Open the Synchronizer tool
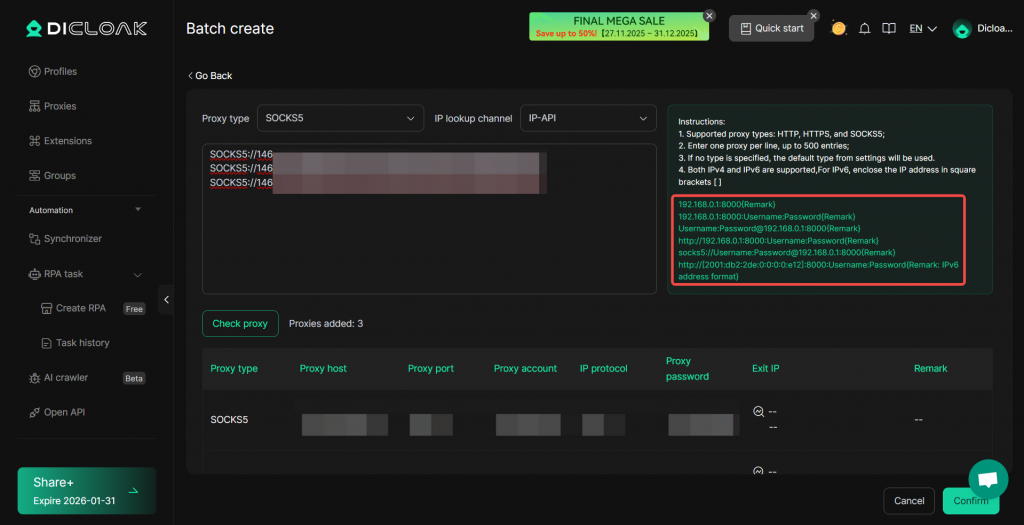This screenshot has width=1024, height=525. [x=72, y=239]
